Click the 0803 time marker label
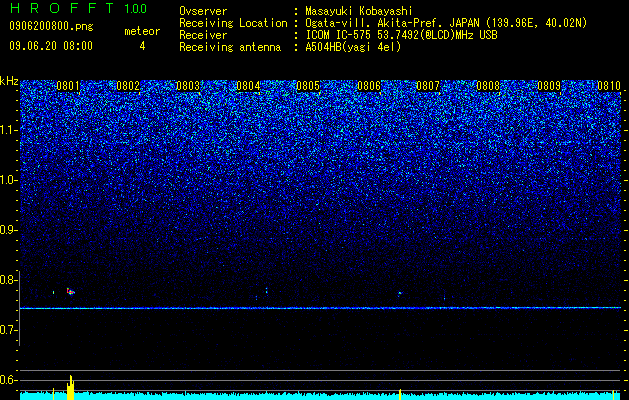629x400 pixels. (188, 86)
